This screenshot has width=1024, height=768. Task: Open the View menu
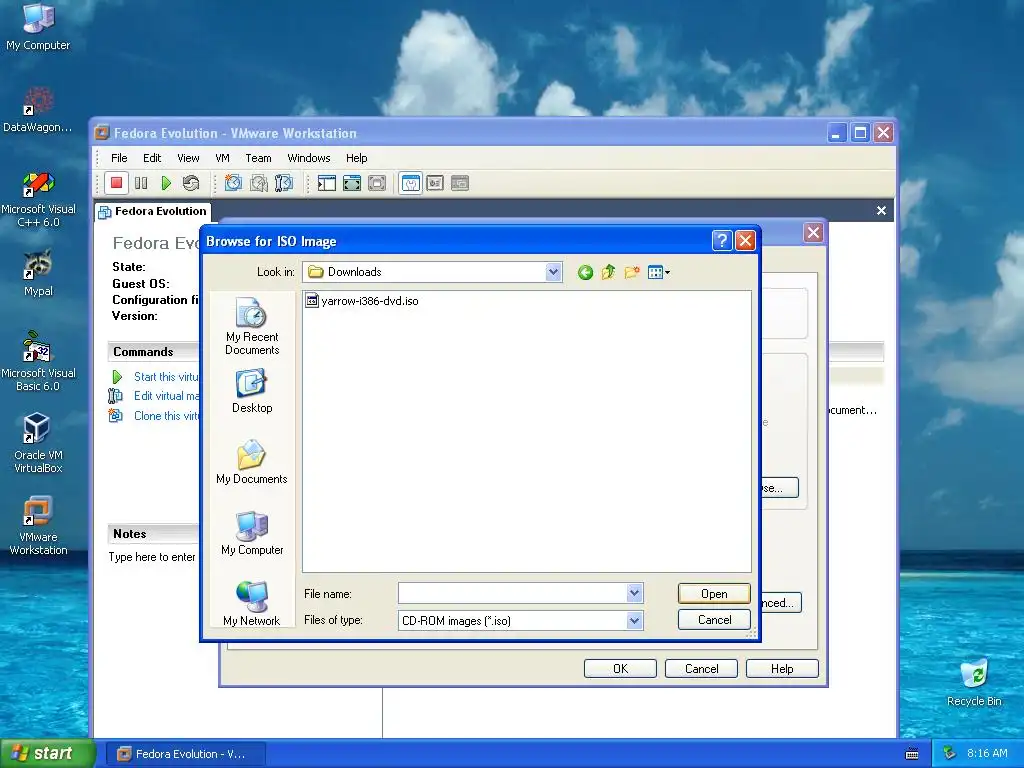(188, 158)
